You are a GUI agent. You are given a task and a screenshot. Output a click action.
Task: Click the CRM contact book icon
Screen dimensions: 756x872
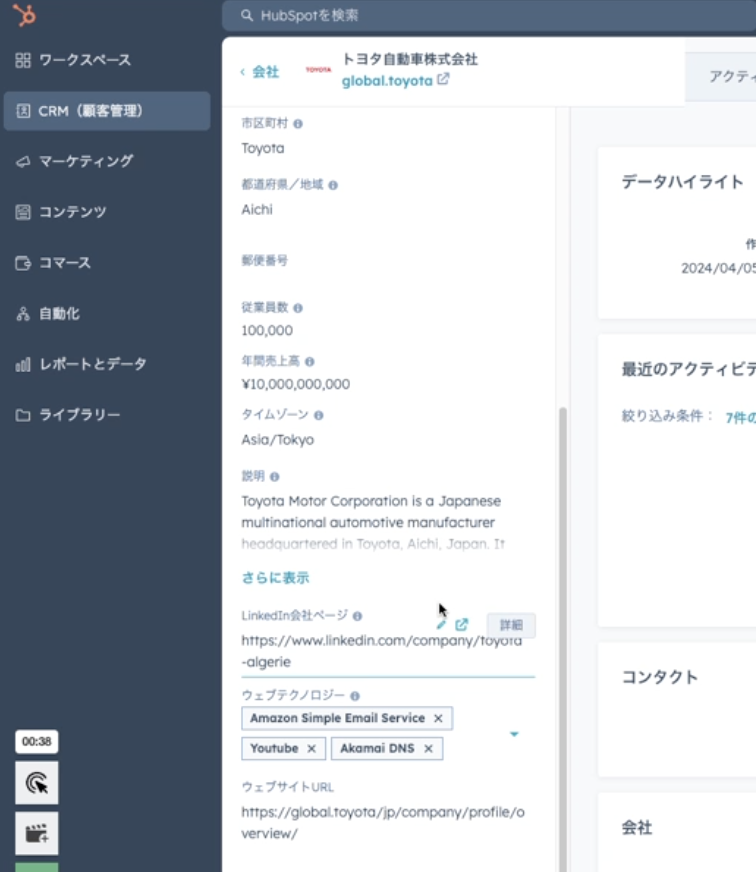[23, 111]
